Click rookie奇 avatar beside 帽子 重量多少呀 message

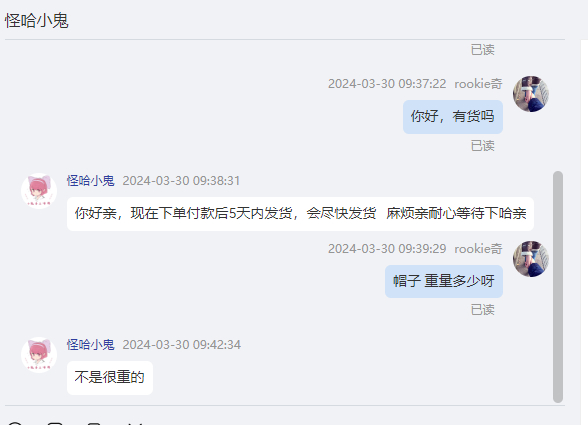coord(531,259)
